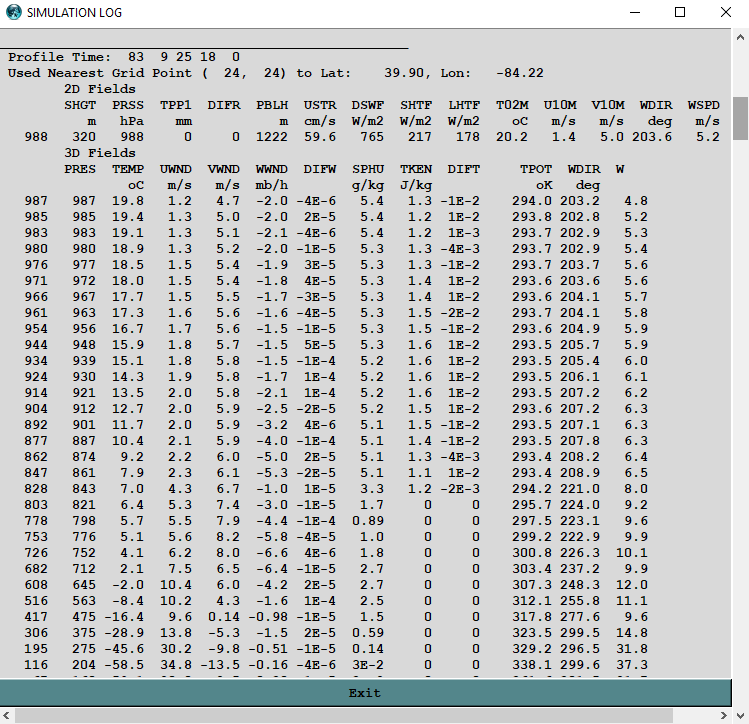Click the scrollbar down arrow
Image resolution: width=749 pixels, height=724 pixels.
tap(740, 670)
